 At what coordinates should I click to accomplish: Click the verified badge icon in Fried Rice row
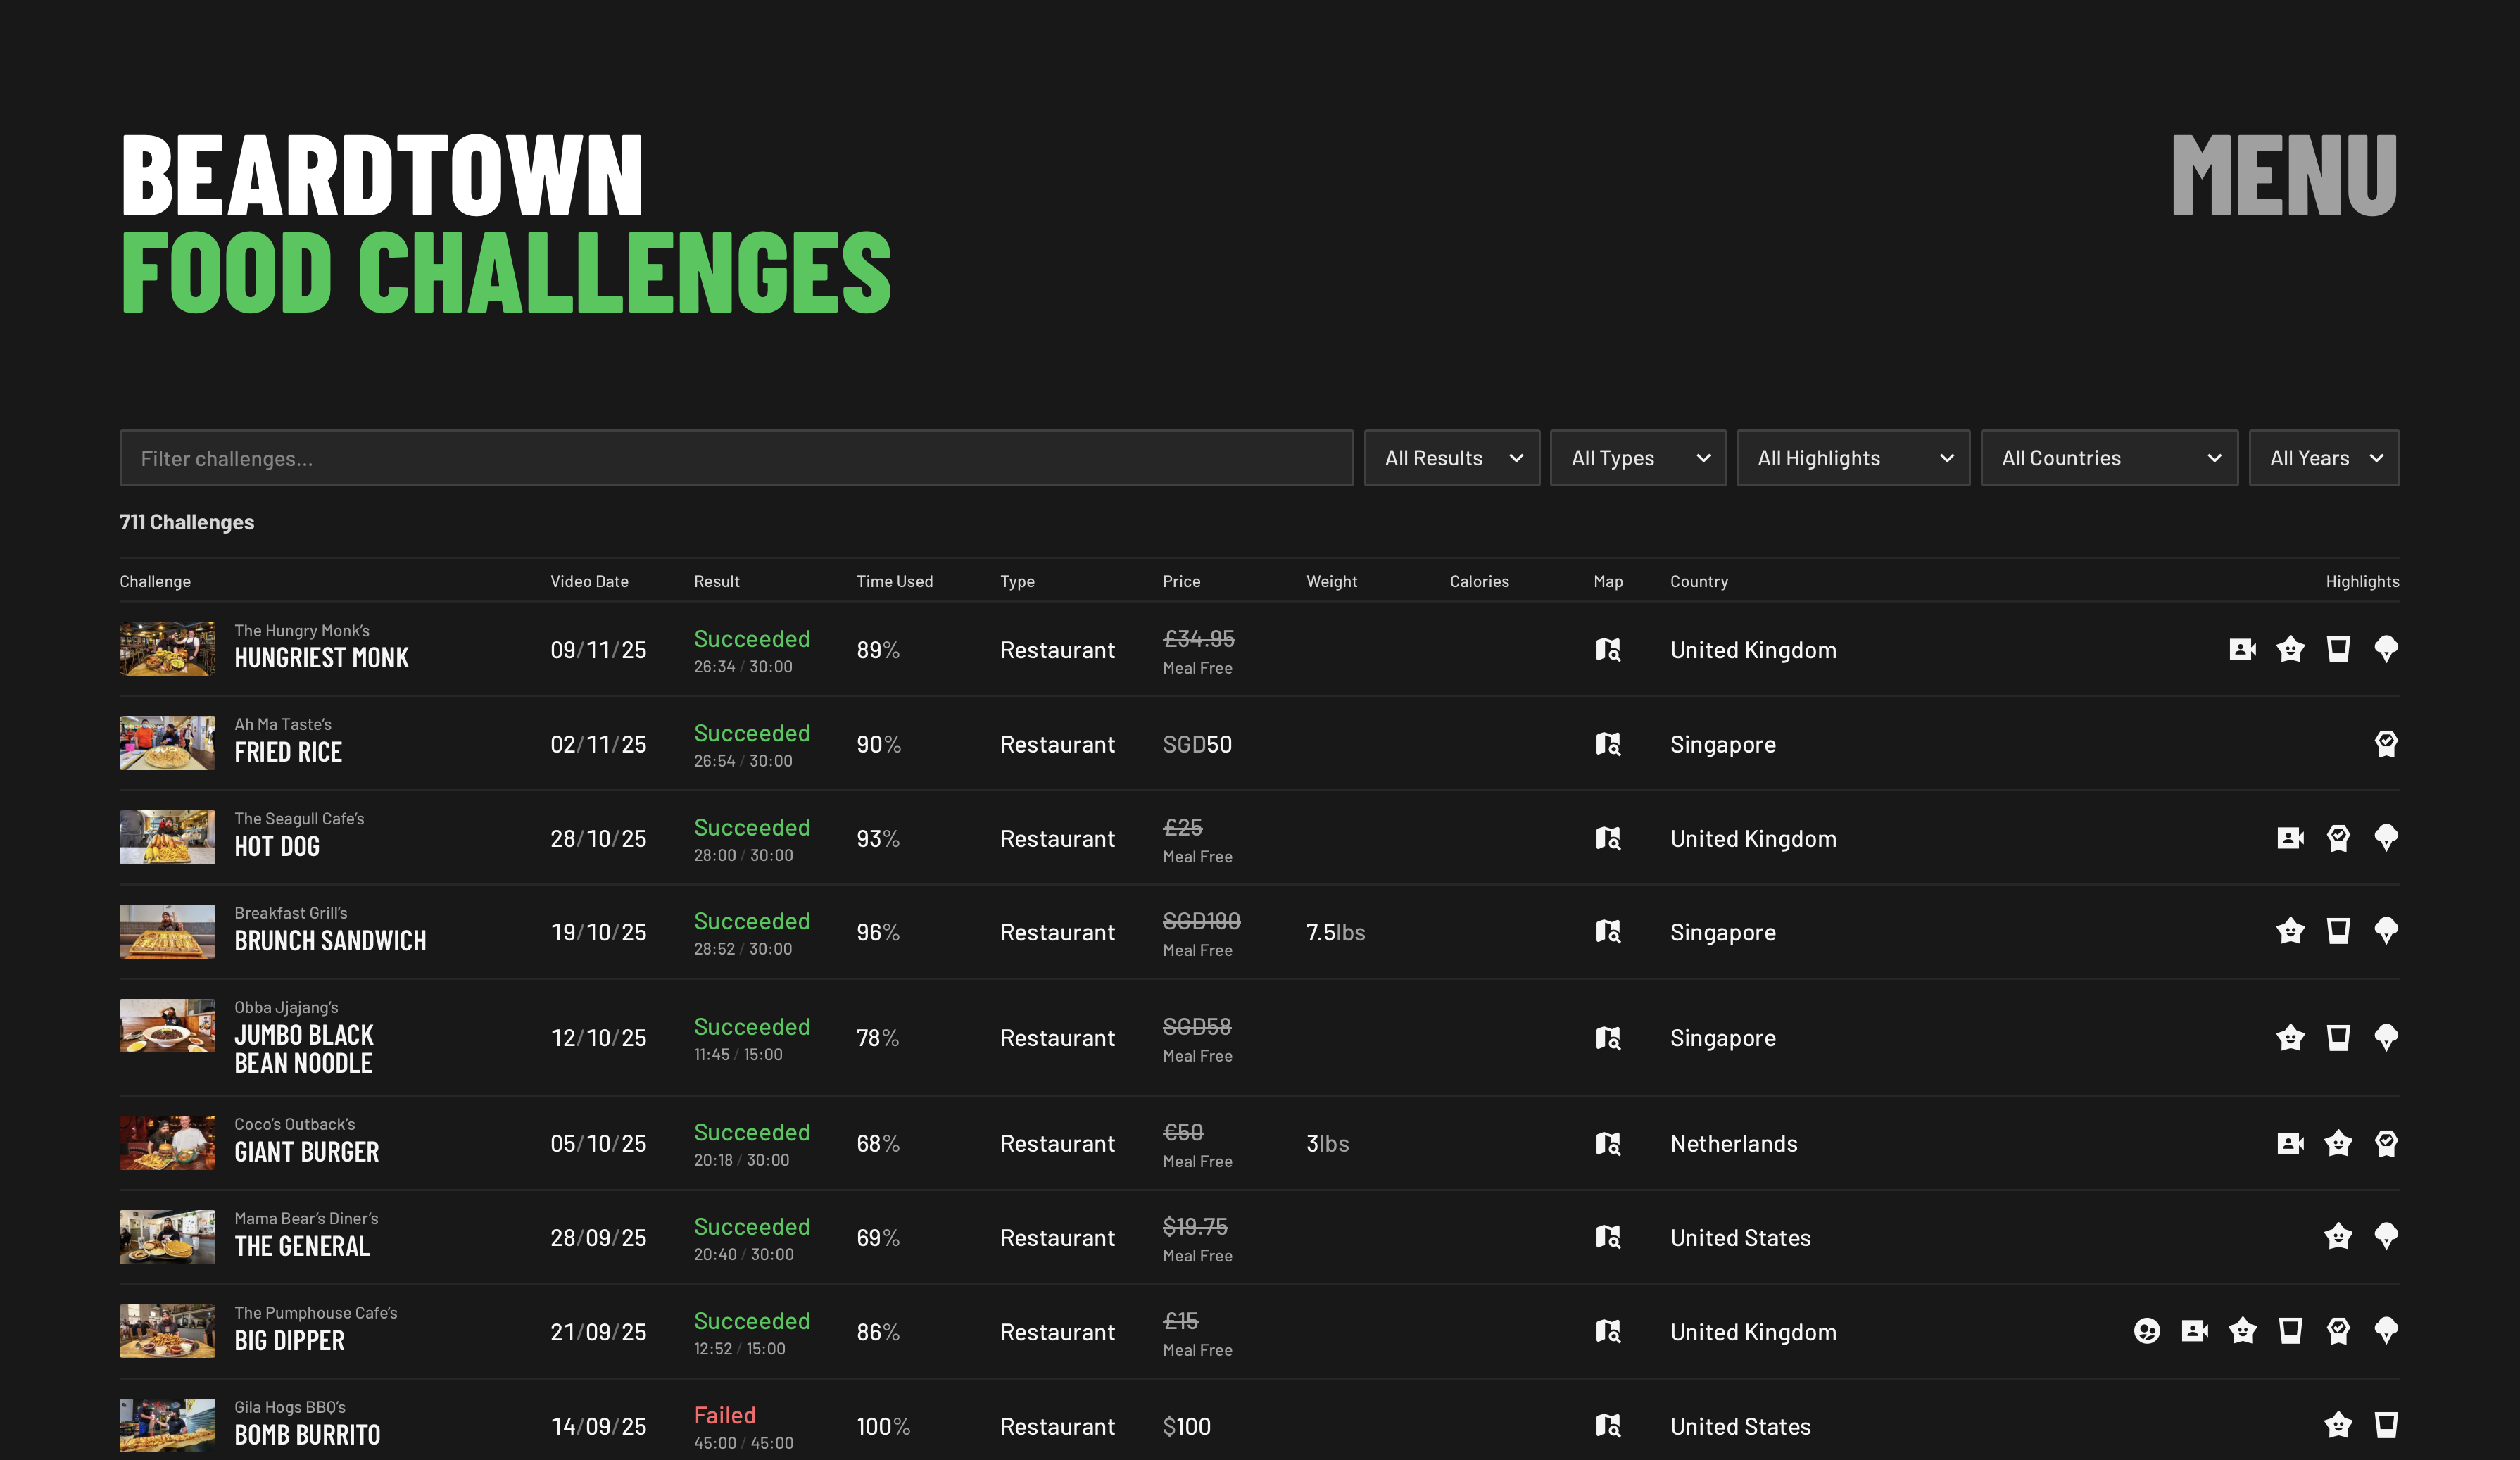[2386, 744]
